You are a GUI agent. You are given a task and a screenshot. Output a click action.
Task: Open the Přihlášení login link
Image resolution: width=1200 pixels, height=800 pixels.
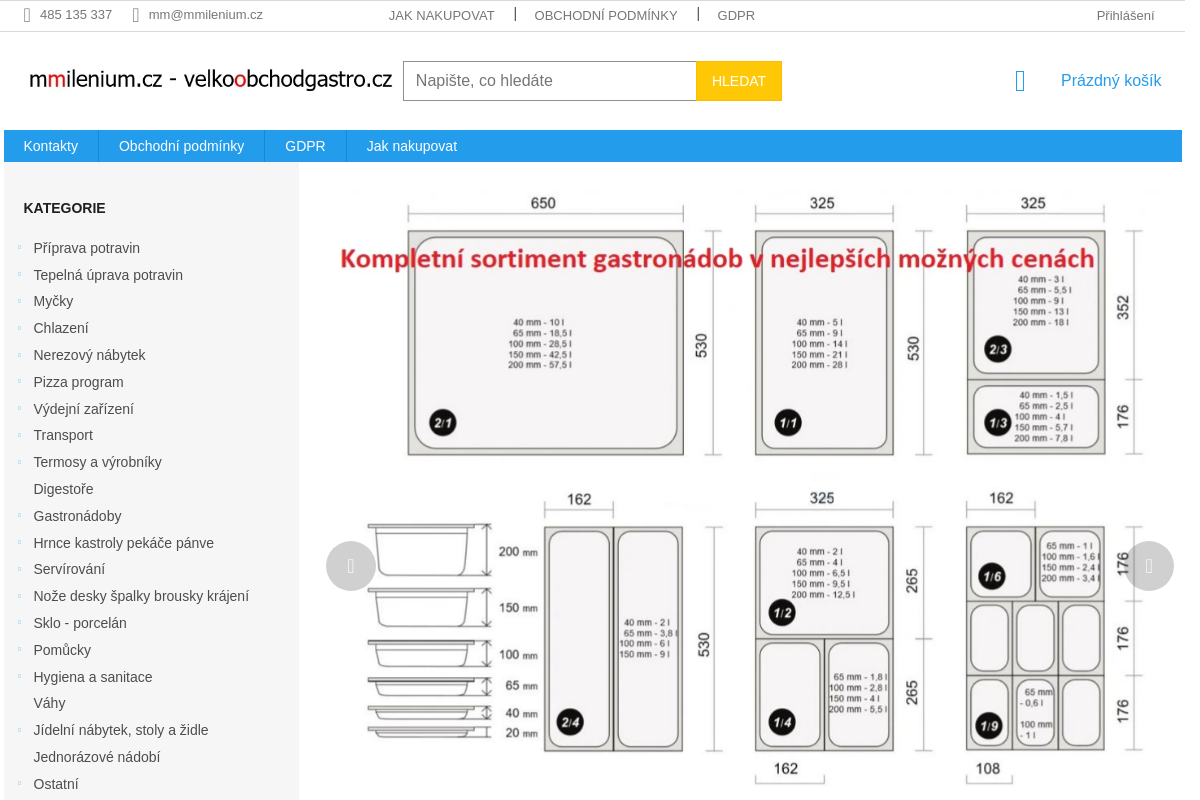coord(1125,15)
